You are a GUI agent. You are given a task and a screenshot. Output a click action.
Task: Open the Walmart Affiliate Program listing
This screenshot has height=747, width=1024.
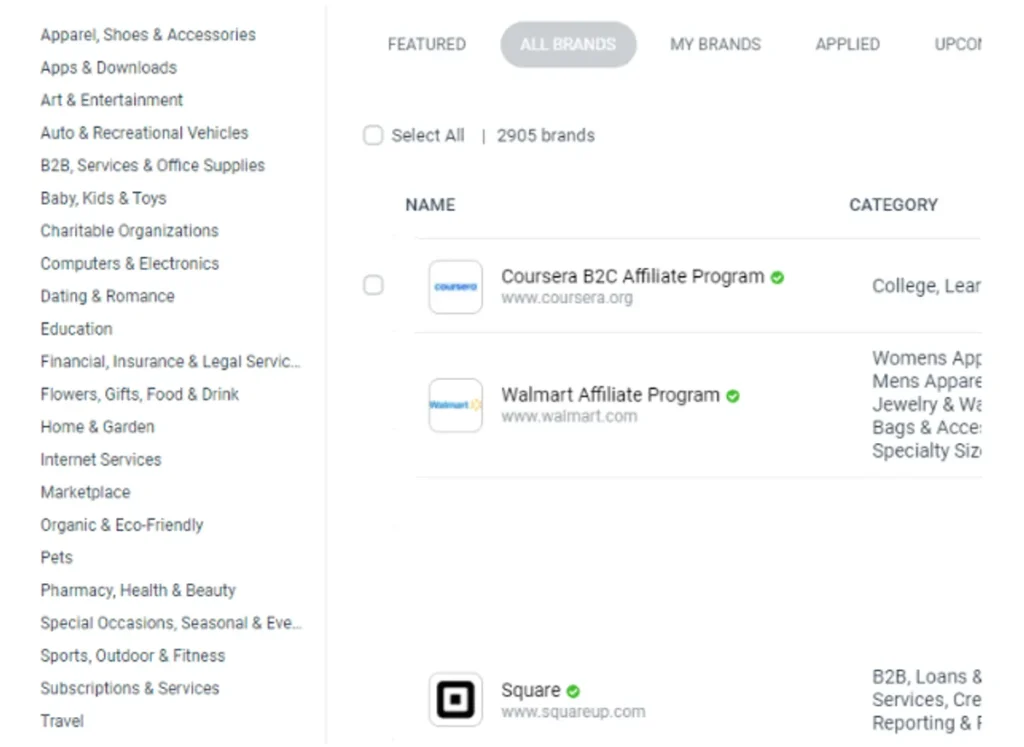(610, 395)
